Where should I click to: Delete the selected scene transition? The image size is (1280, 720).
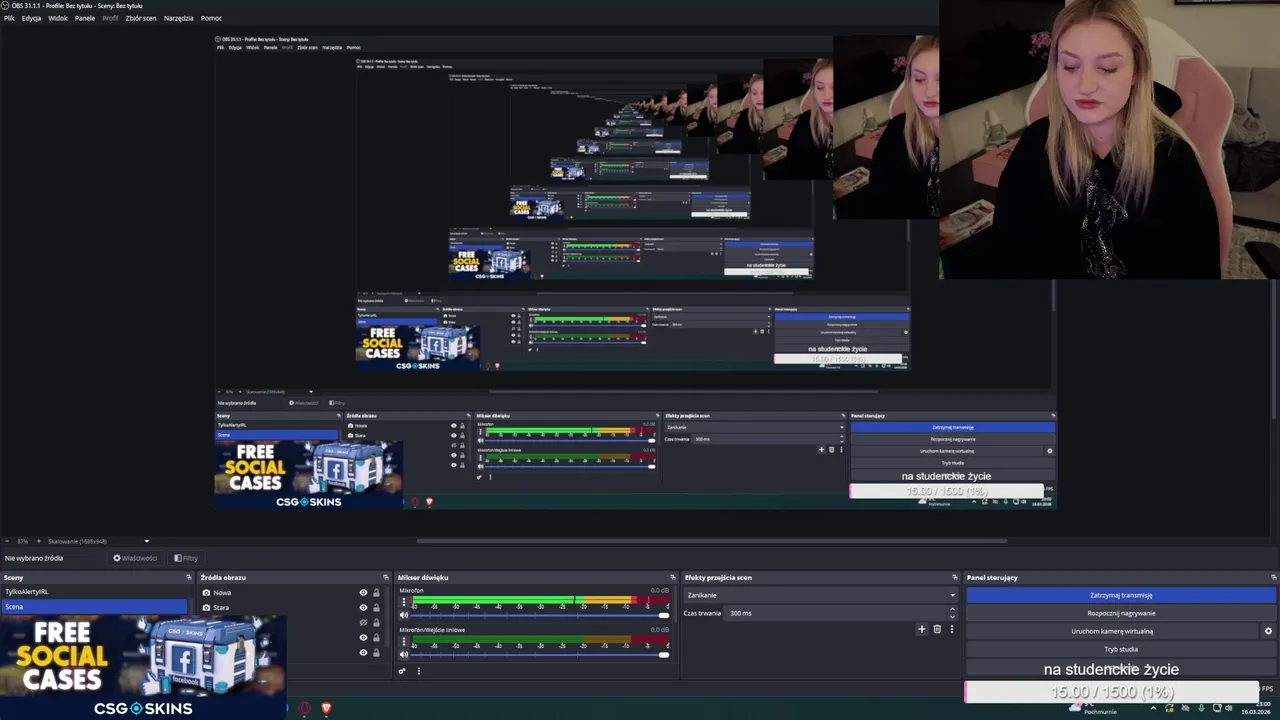click(937, 629)
